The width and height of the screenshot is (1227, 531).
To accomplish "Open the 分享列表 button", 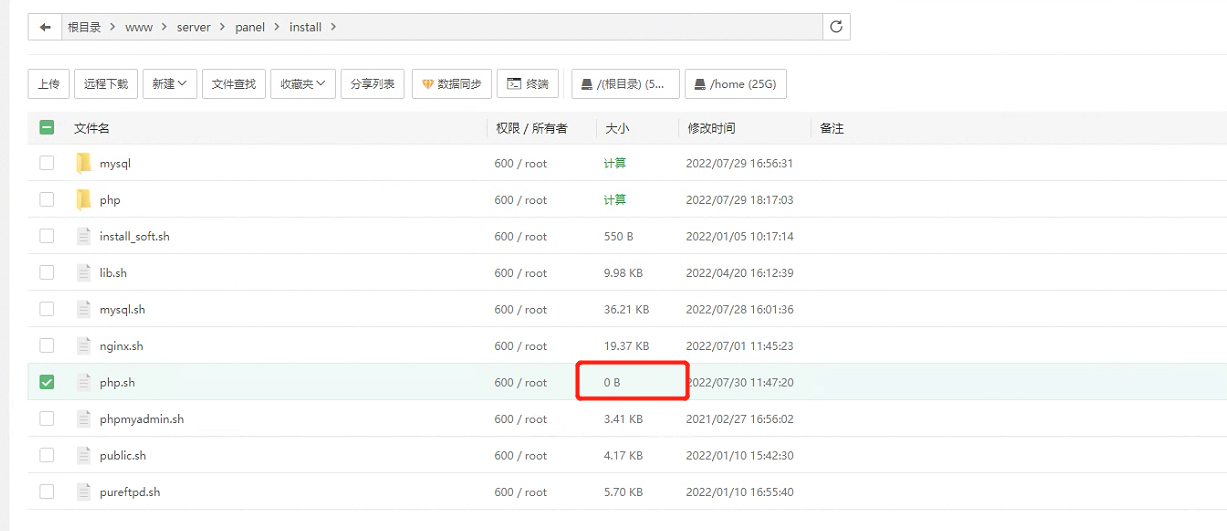I will (372, 84).
